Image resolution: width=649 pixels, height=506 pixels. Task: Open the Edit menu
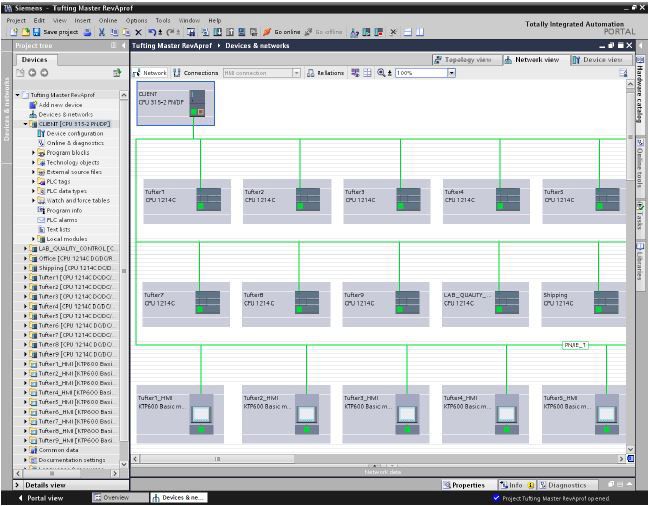tap(39, 20)
